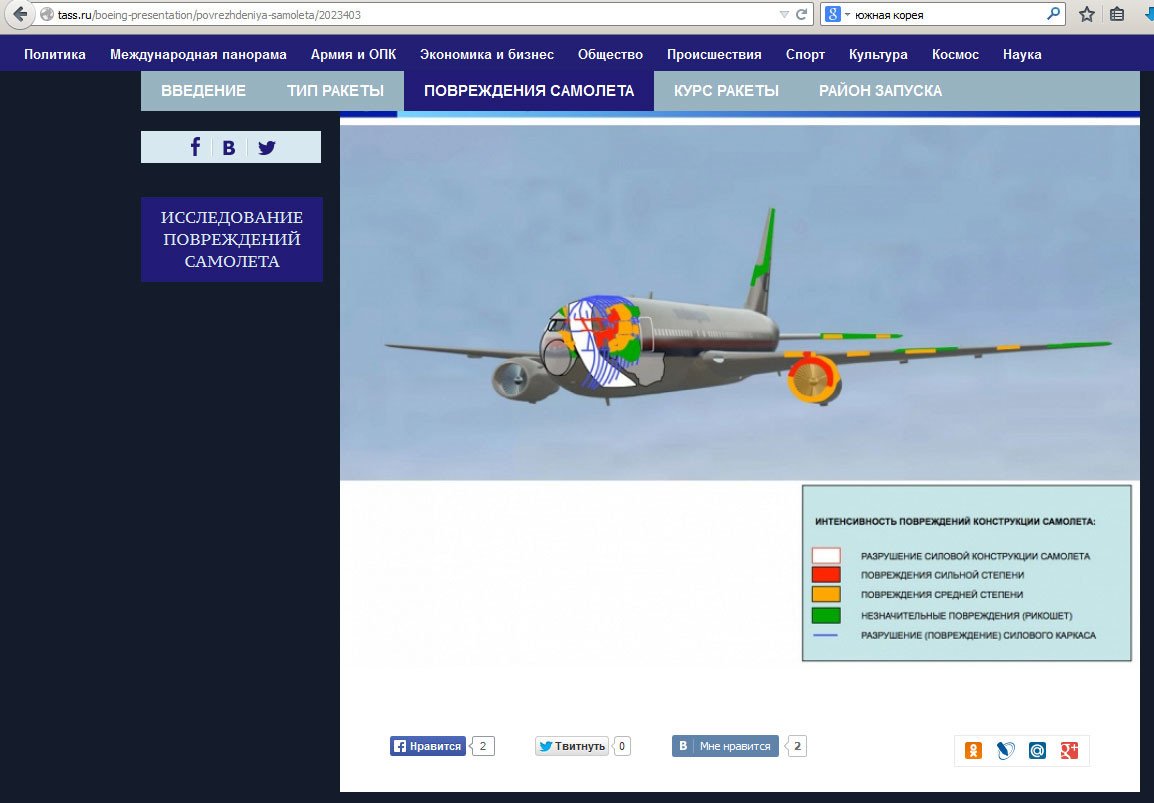Share via Mail.ru @ icon
Image resolution: width=1154 pixels, height=803 pixels.
coord(1037,750)
